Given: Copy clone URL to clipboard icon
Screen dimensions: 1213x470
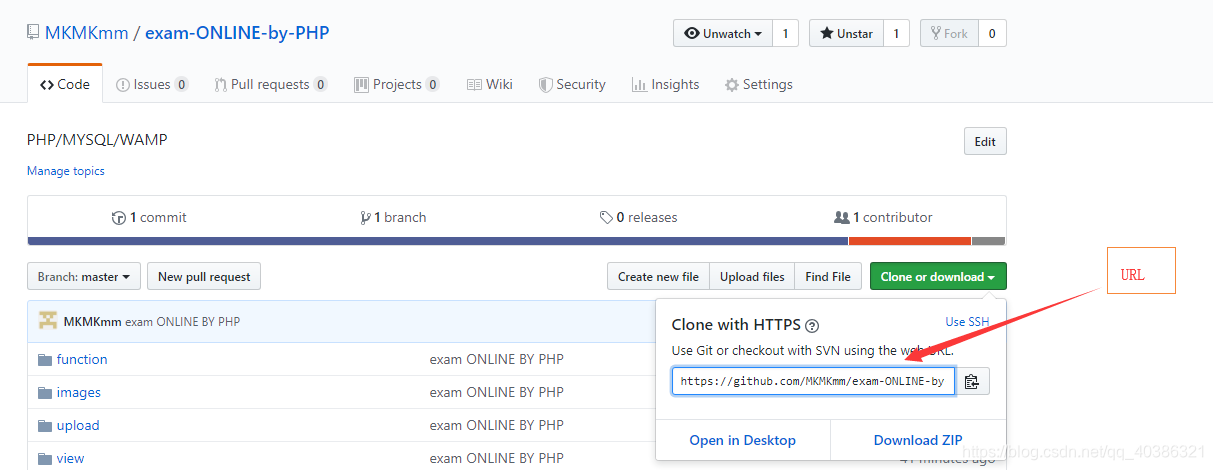Looking at the screenshot, I should [971, 381].
